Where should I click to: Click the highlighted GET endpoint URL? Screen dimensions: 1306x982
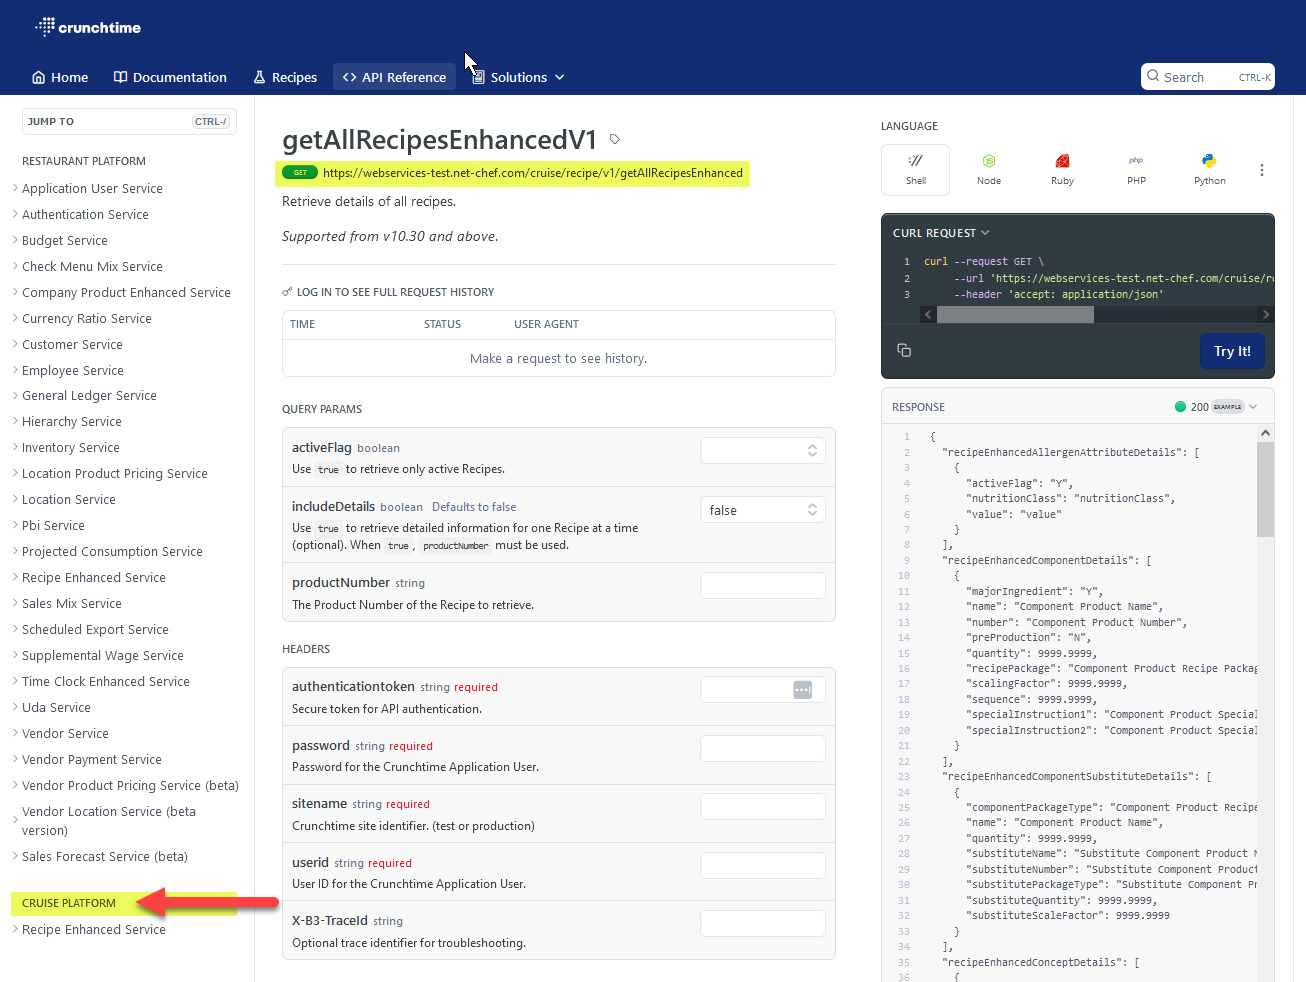[533, 173]
